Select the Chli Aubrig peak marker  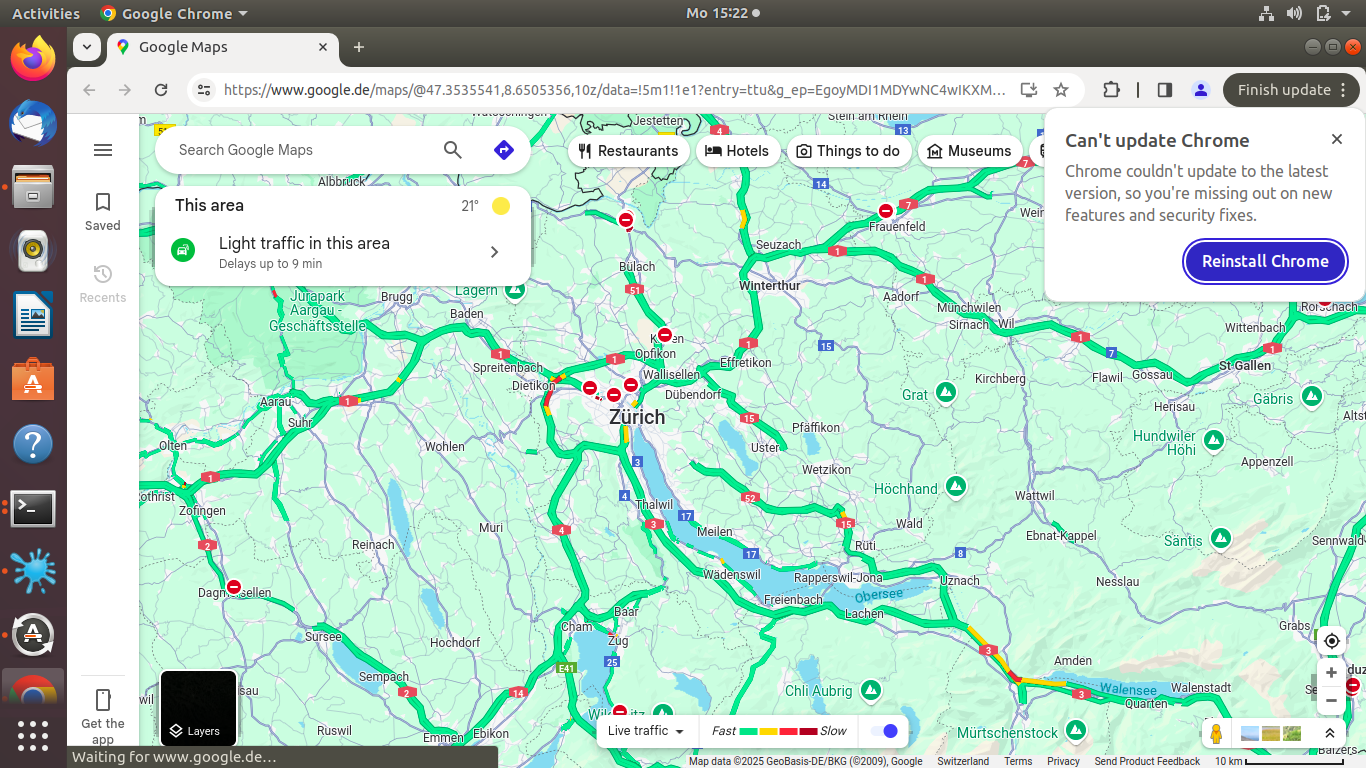click(871, 690)
